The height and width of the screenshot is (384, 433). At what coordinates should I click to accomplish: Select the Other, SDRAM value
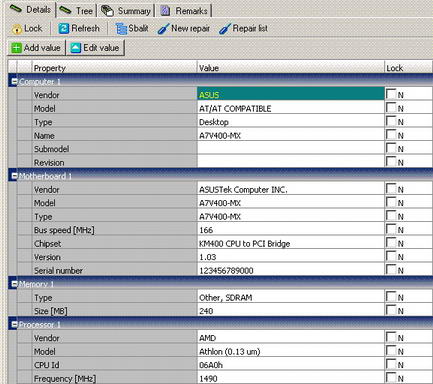291,297
